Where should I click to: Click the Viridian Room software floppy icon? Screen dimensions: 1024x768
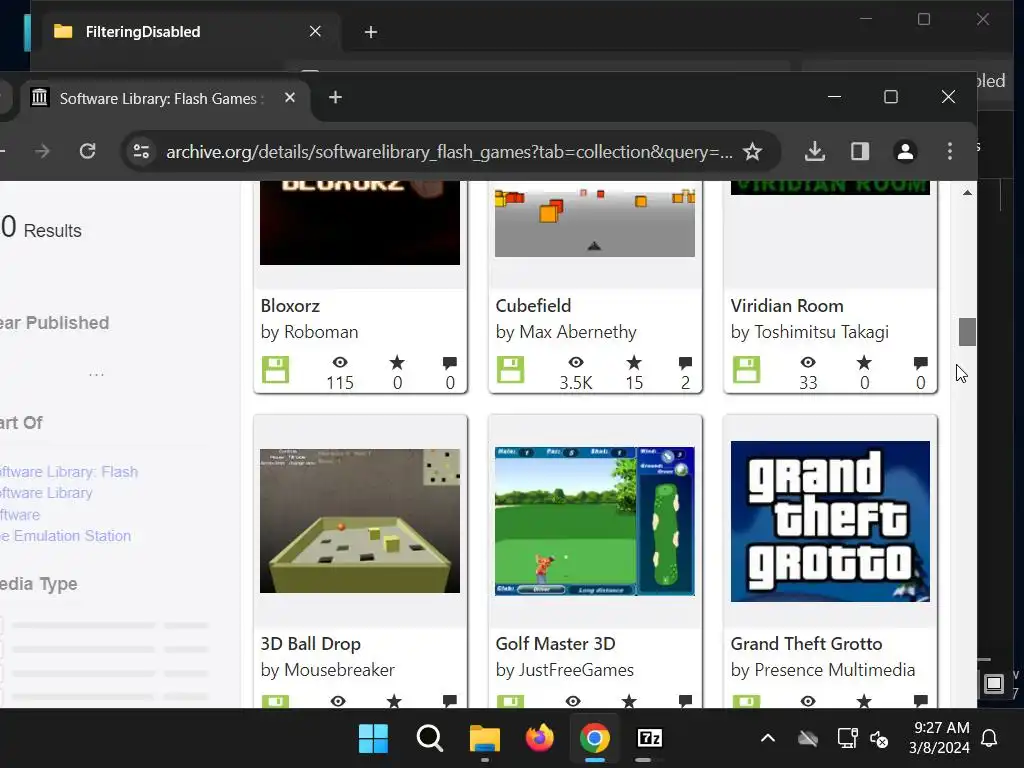point(746,370)
